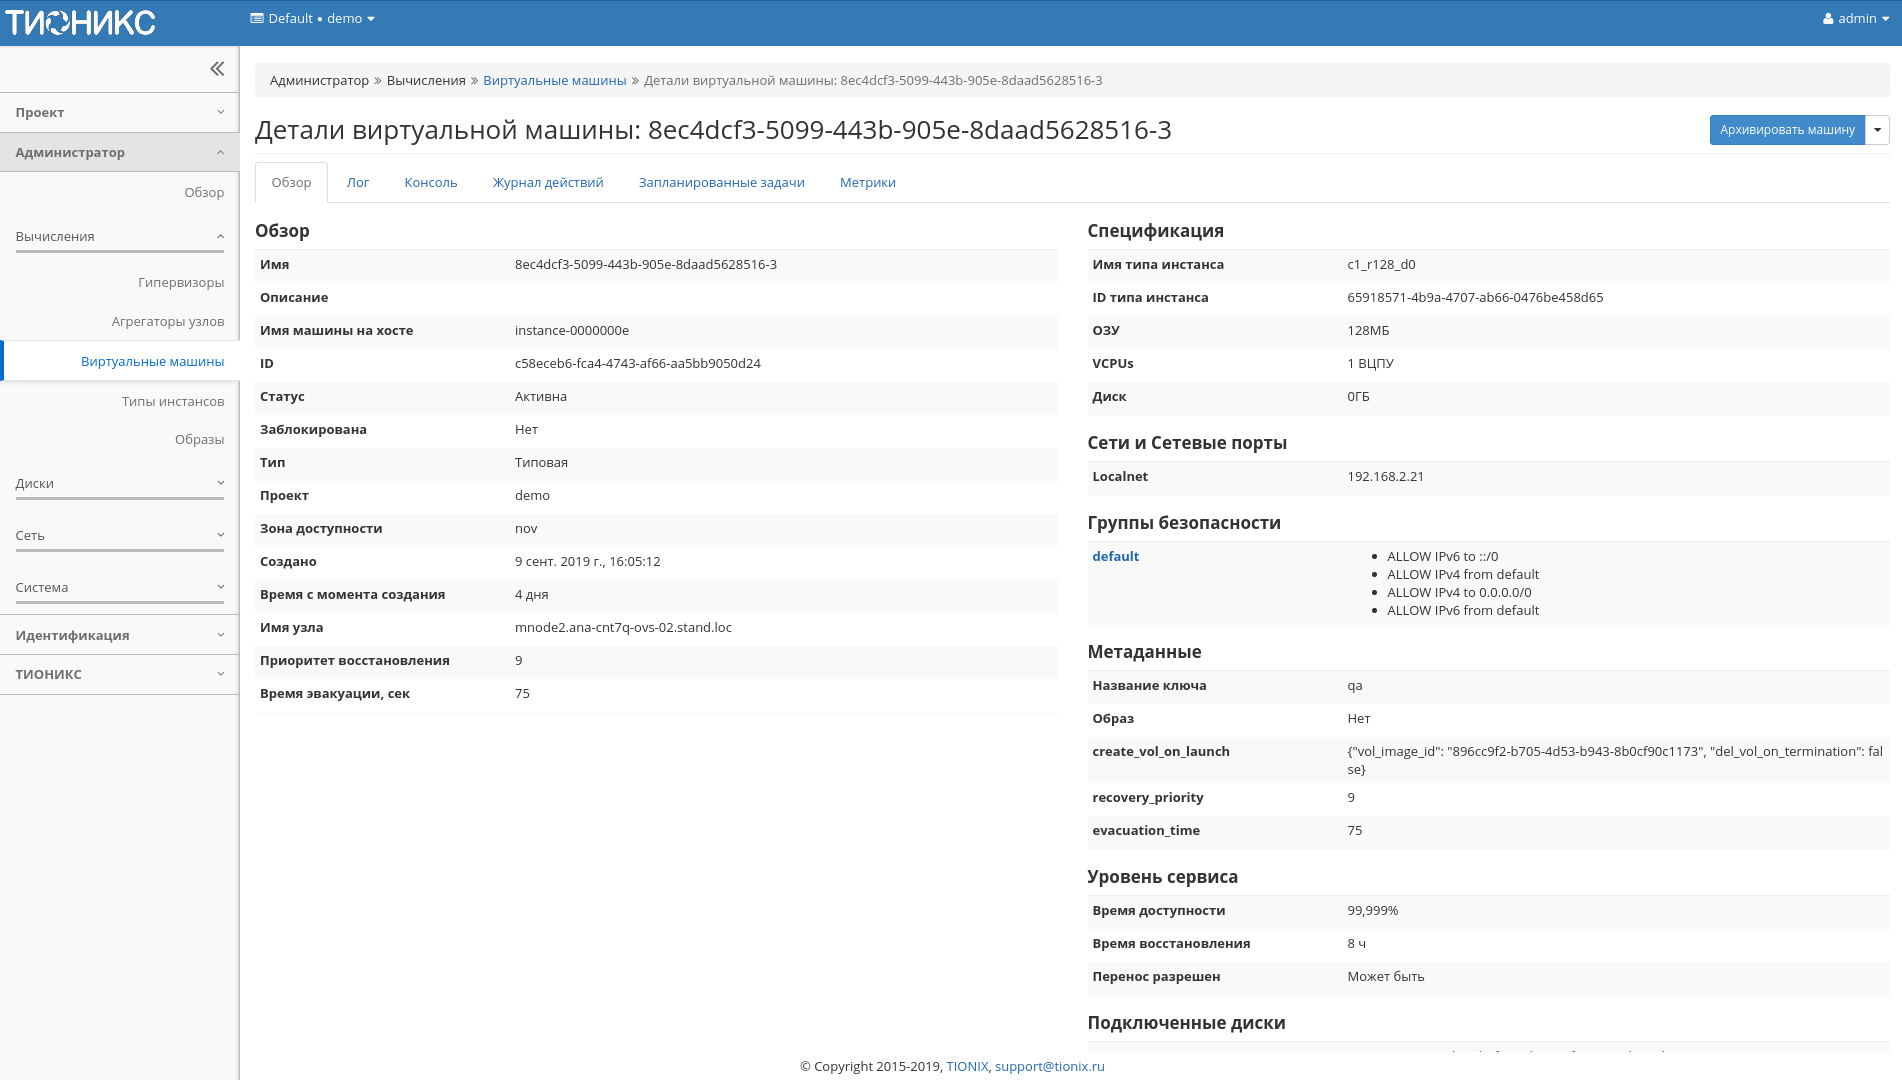This screenshot has width=1902, height=1080.
Task: Switch to the Метрики tab
Action: pyautogui.click(x=867, y=182)
